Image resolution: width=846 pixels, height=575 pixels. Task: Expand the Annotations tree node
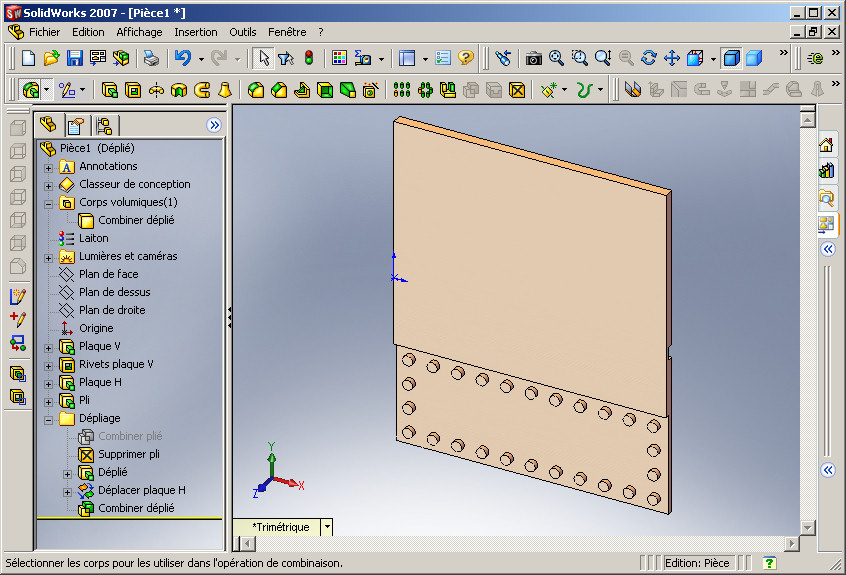(49, 168)
